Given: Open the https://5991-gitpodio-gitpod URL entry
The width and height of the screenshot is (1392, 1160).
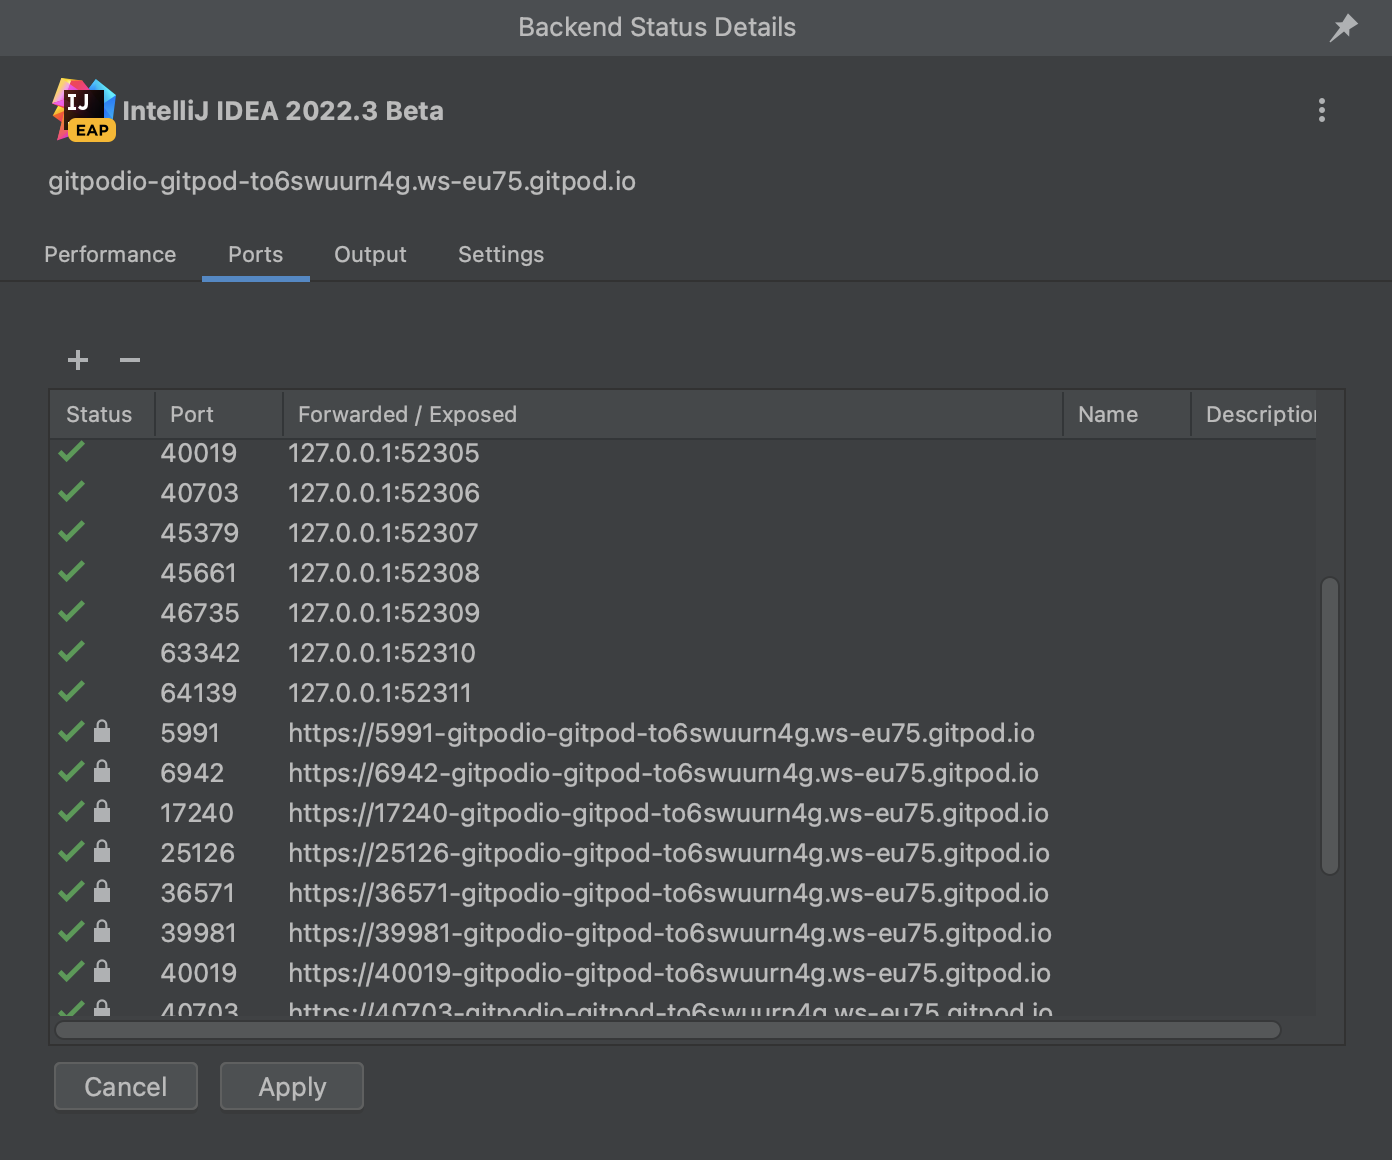Looking at the screenshot, I should (661, 733).
